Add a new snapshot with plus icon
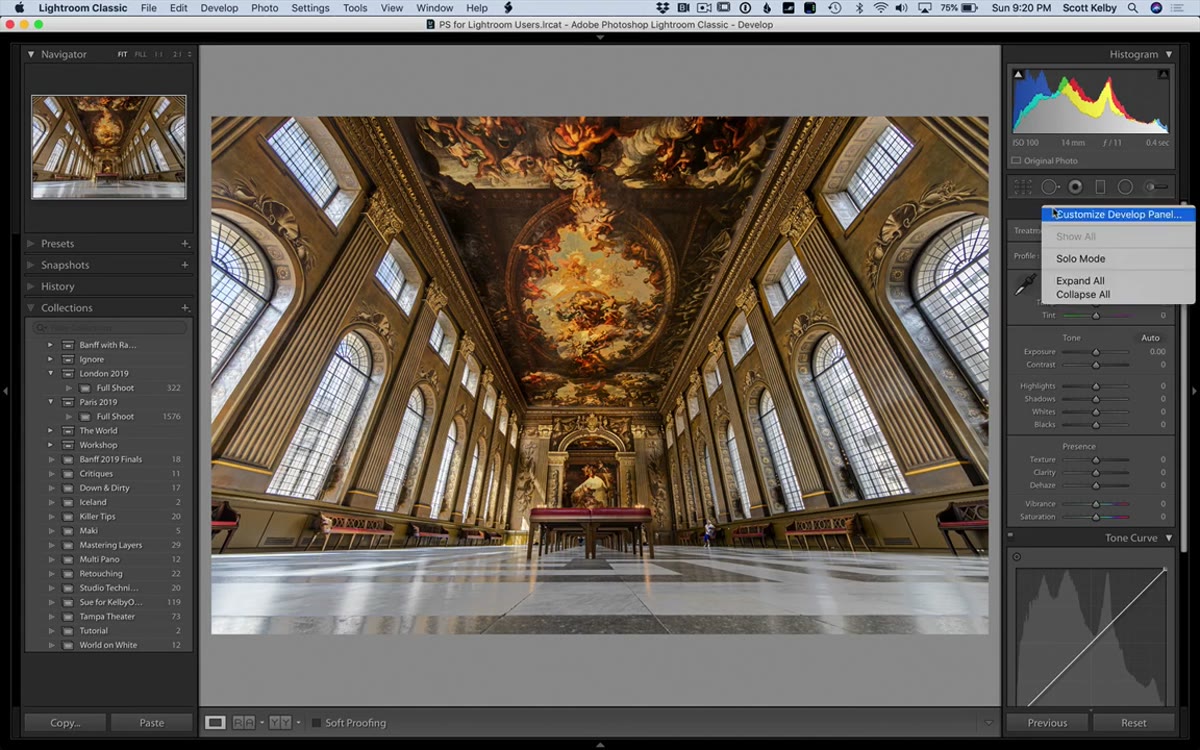The image size is (1200, 750). pos(185,265)
